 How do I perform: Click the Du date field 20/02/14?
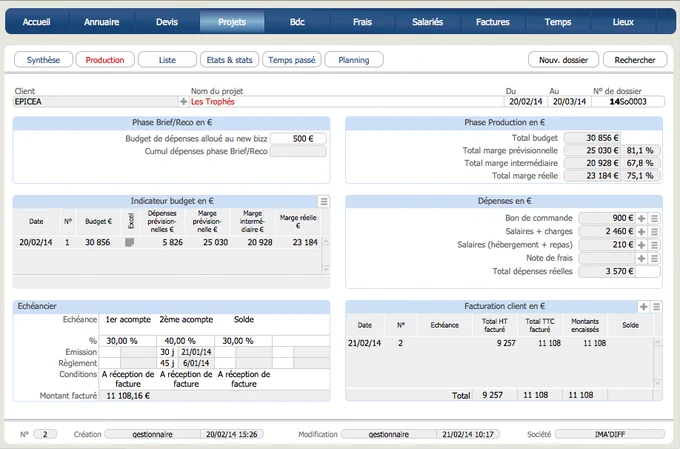click(526, 102)
